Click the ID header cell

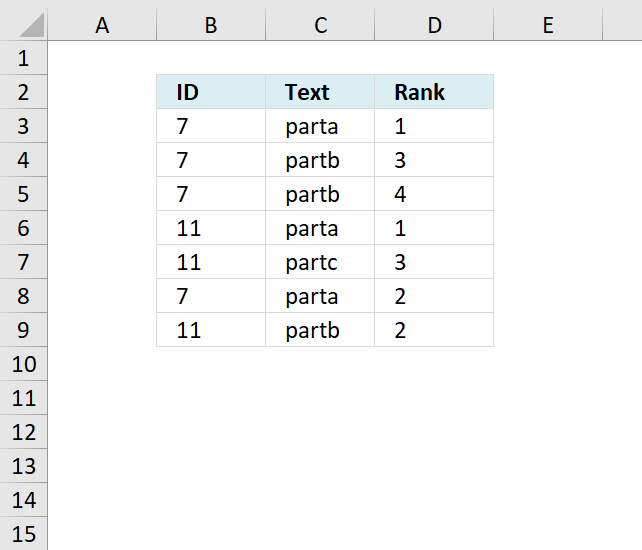(211, 92)
